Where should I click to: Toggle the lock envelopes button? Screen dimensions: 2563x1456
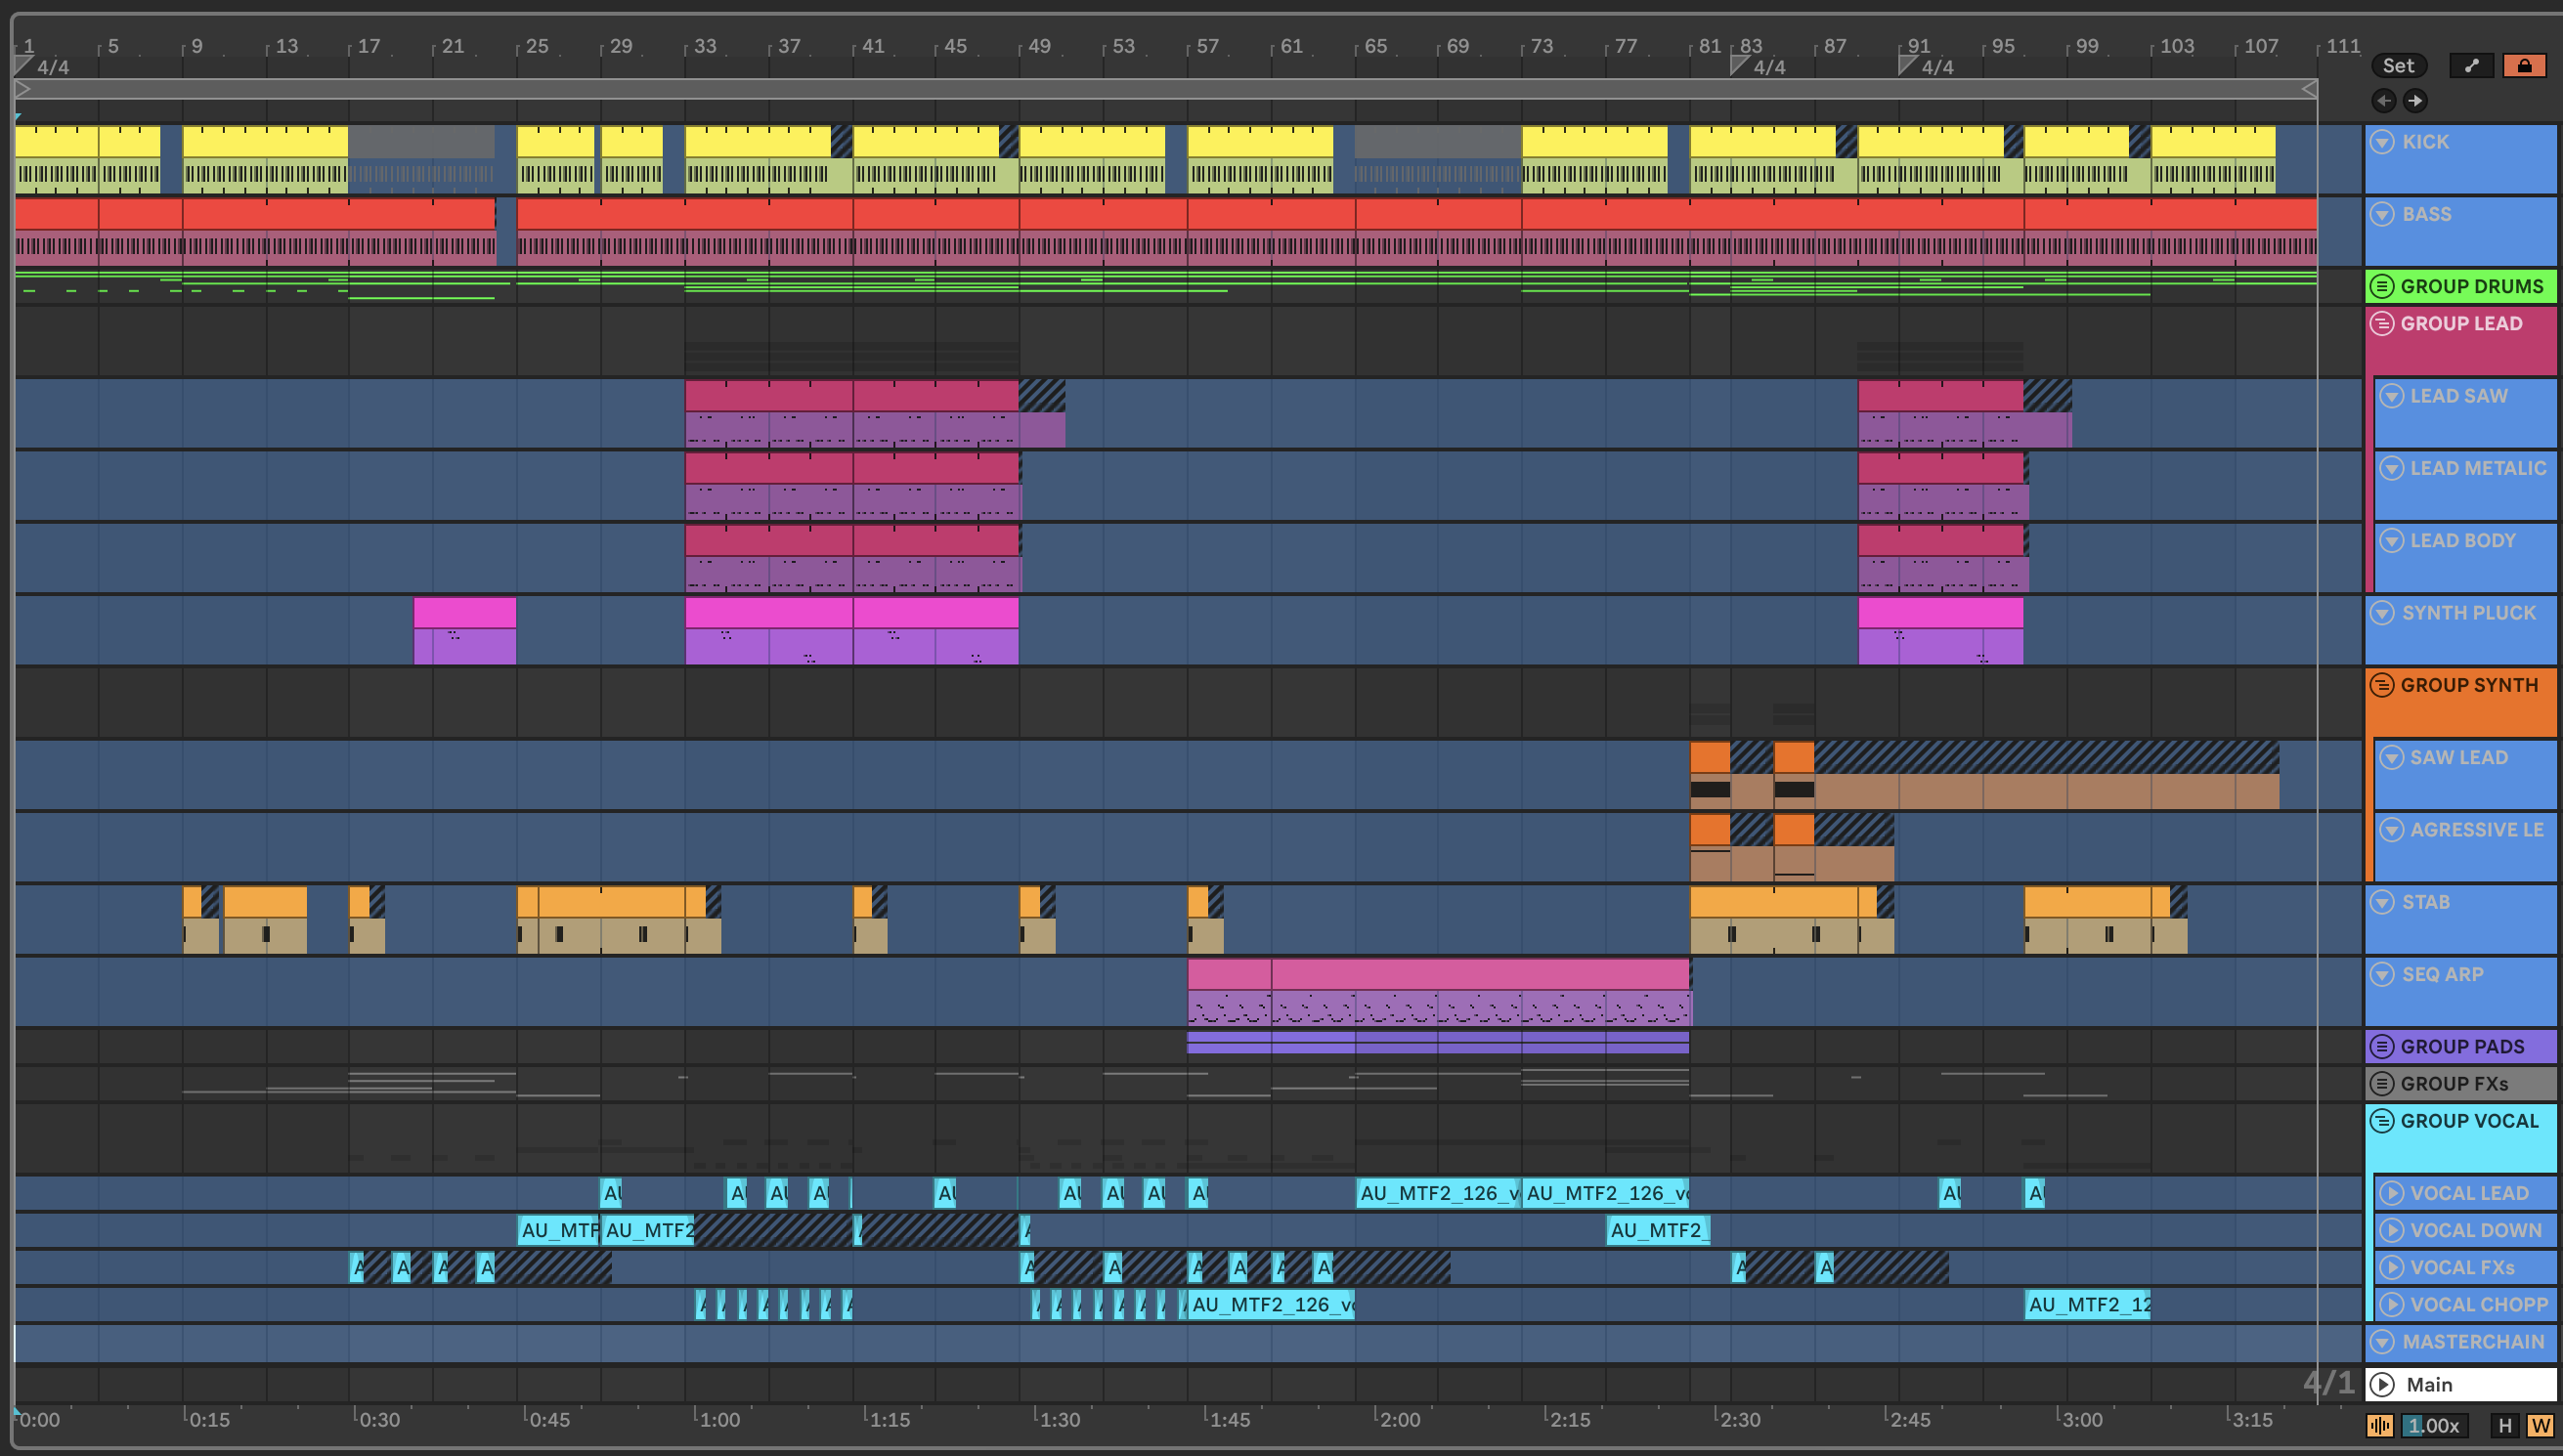pyautogui.click(x=2524, y=66)
